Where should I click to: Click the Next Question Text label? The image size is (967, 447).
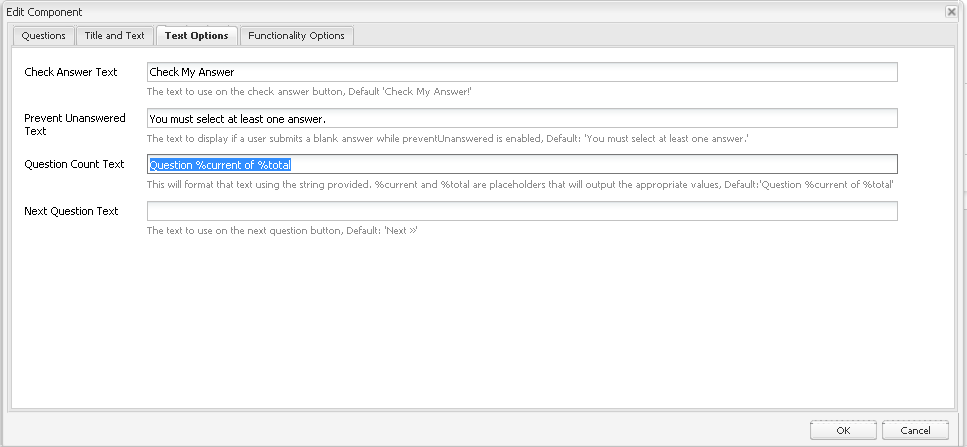(71, 211)
